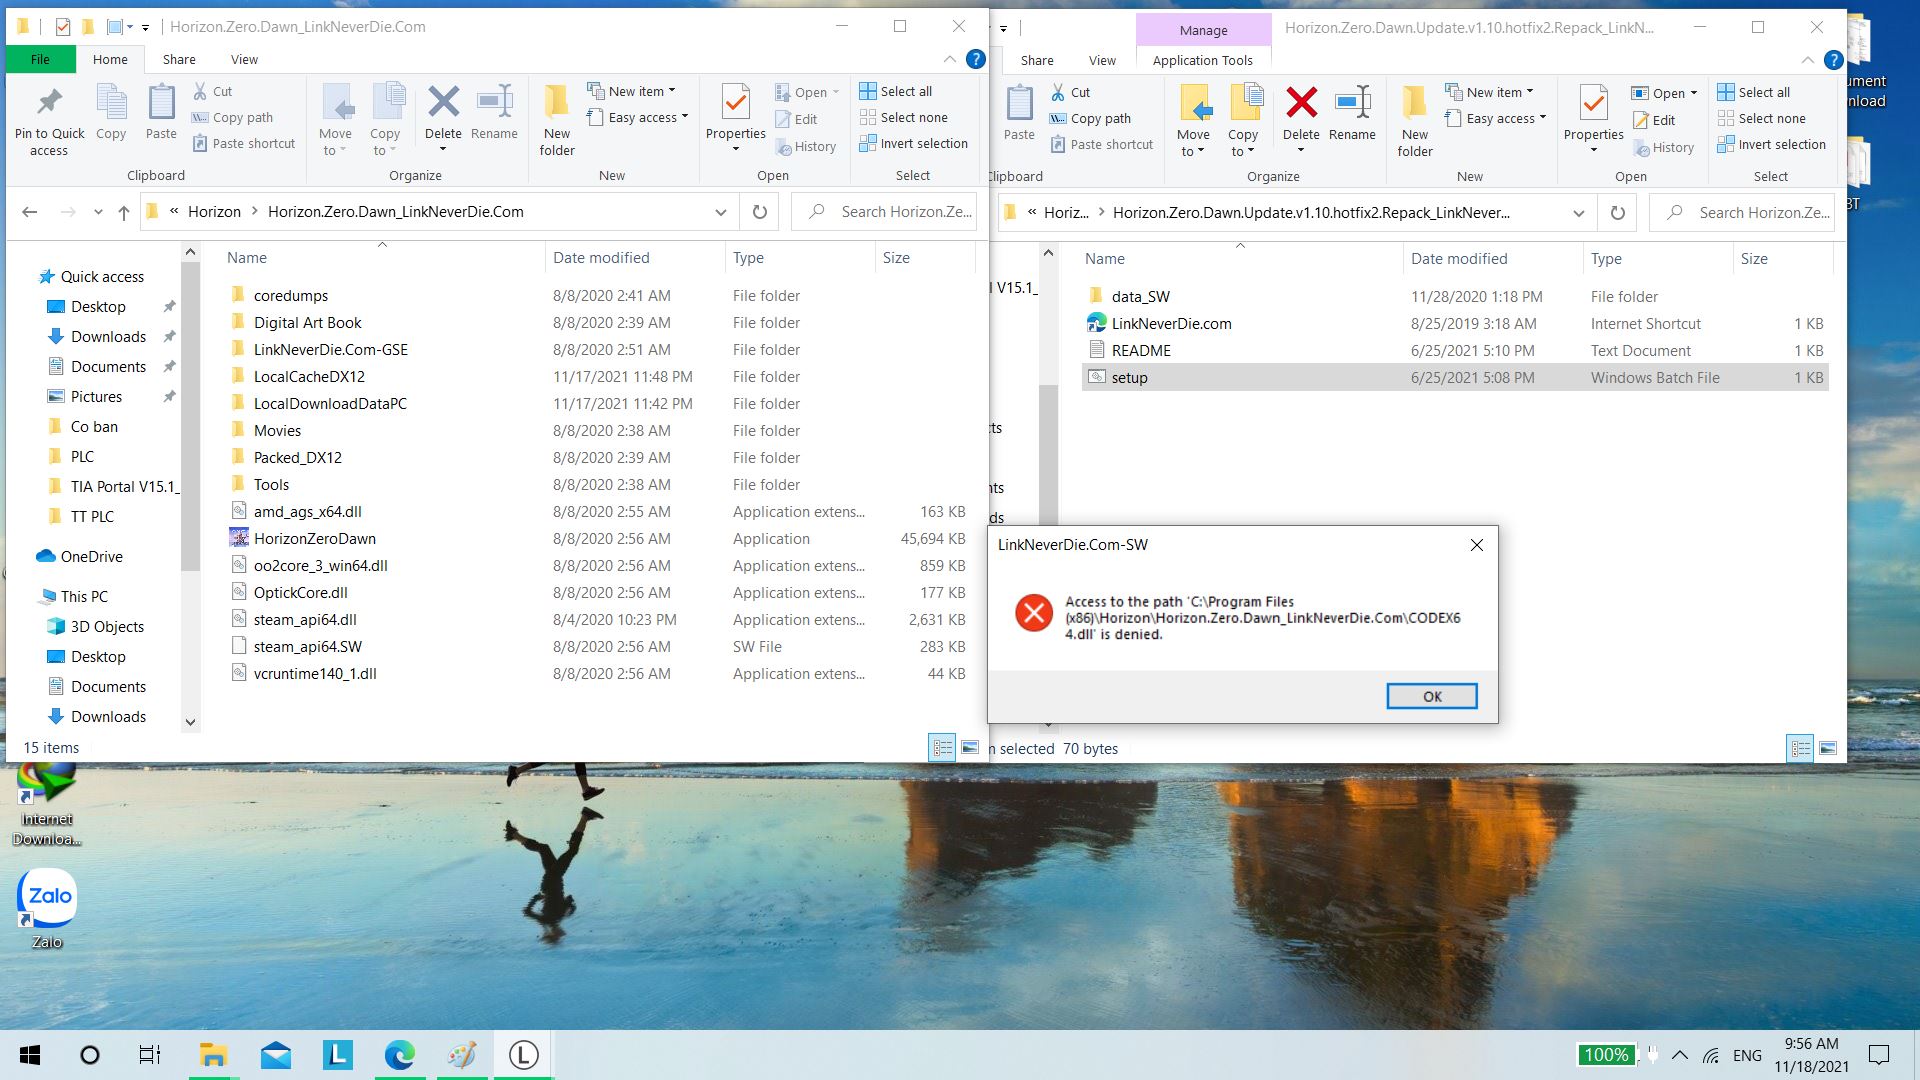Open File menu in left window

40,59
